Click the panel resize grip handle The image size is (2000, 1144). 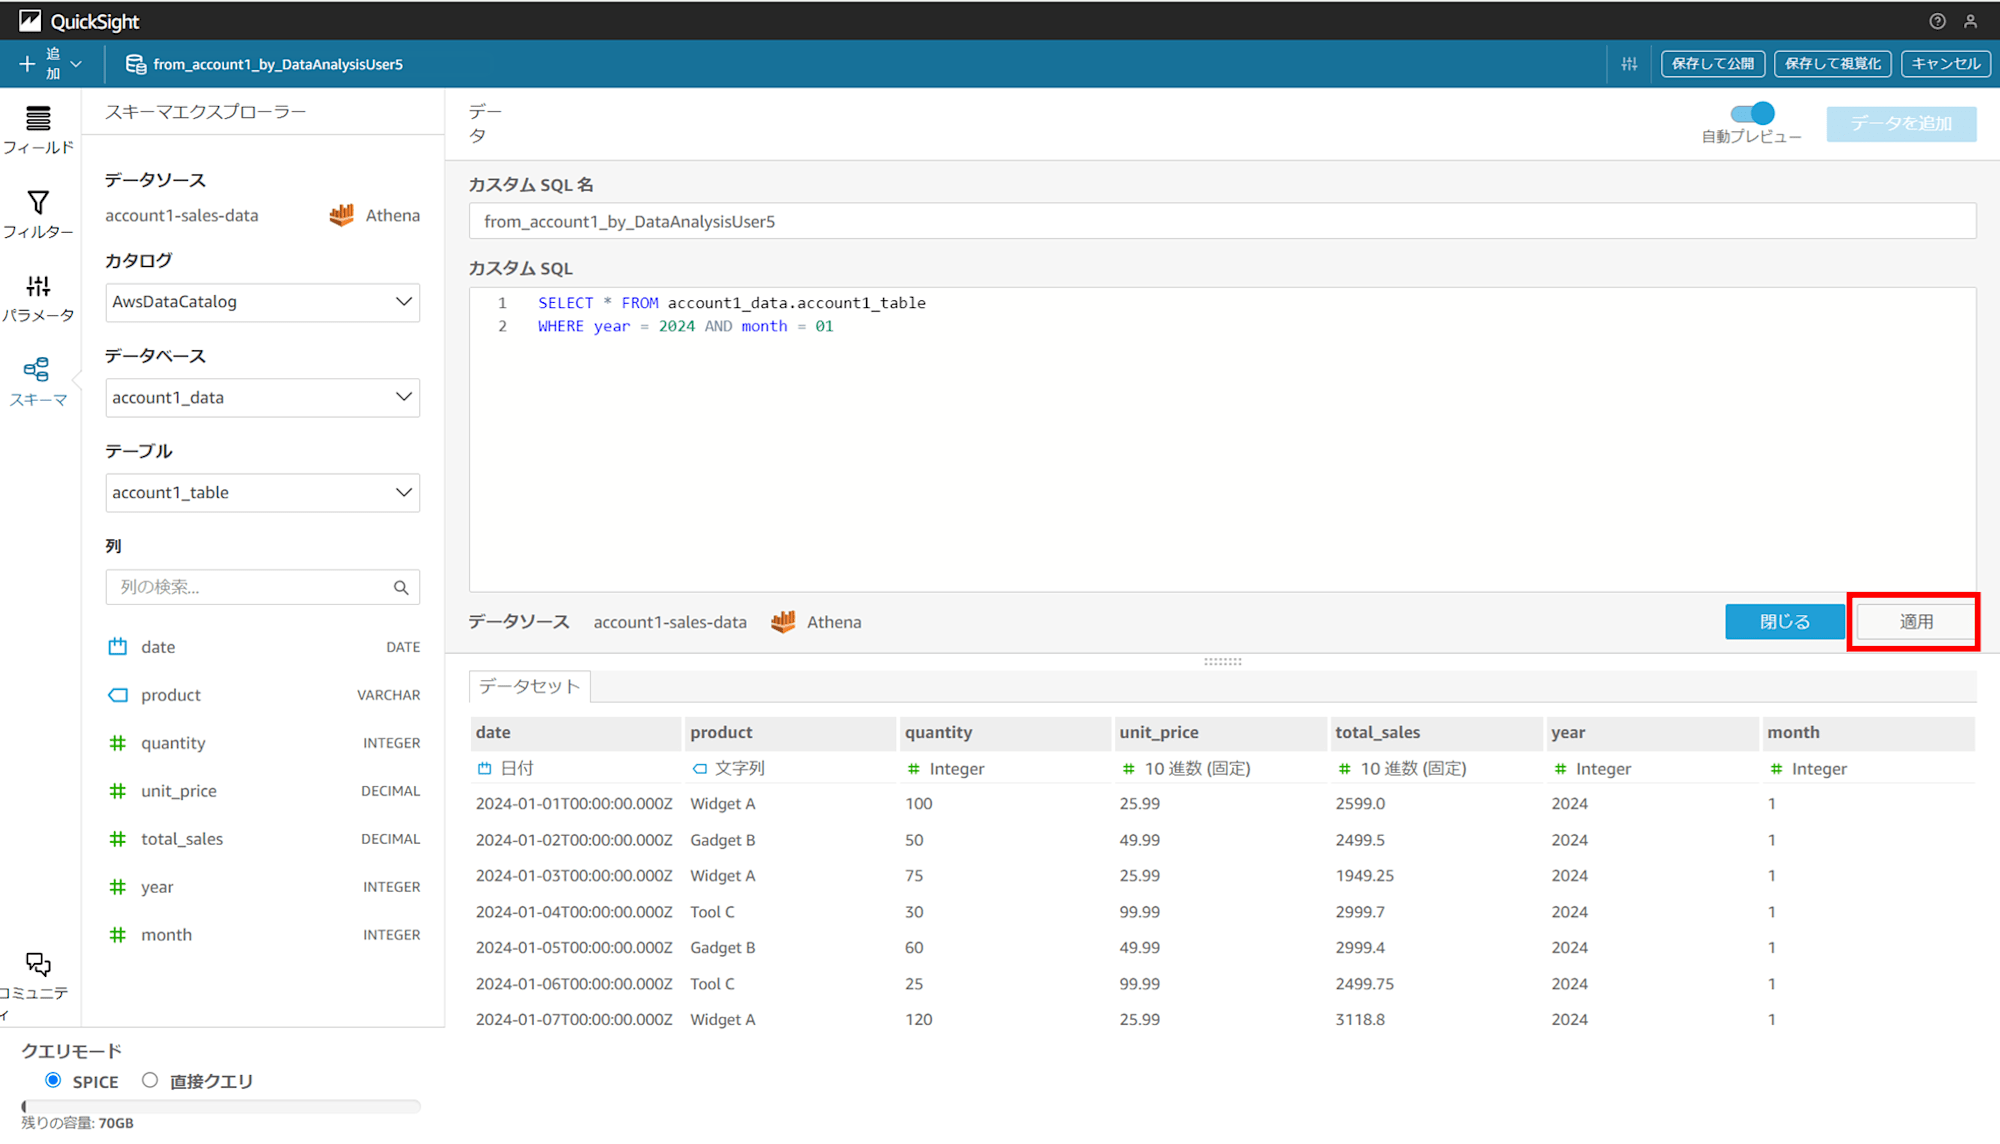(x=1222, y=662)
